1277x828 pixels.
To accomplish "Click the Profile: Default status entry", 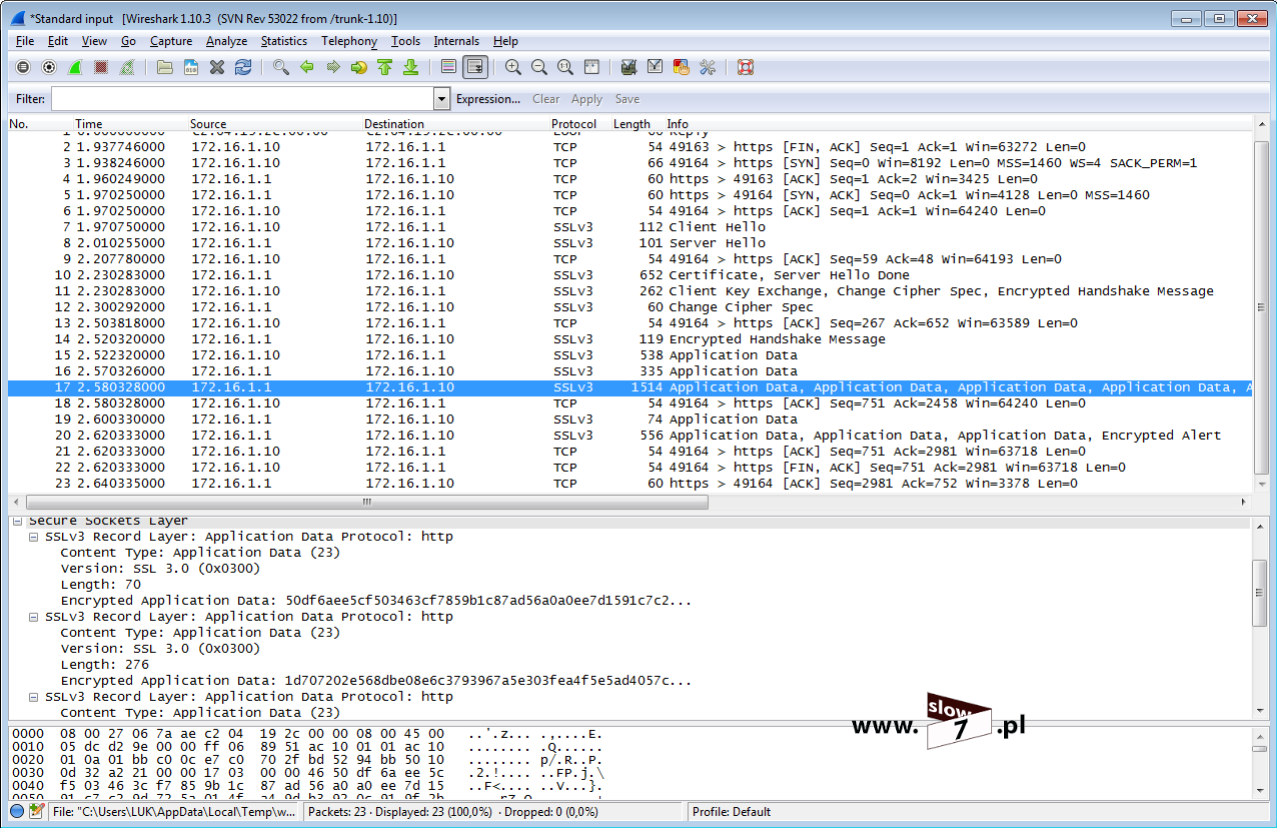I will (731, 812).
